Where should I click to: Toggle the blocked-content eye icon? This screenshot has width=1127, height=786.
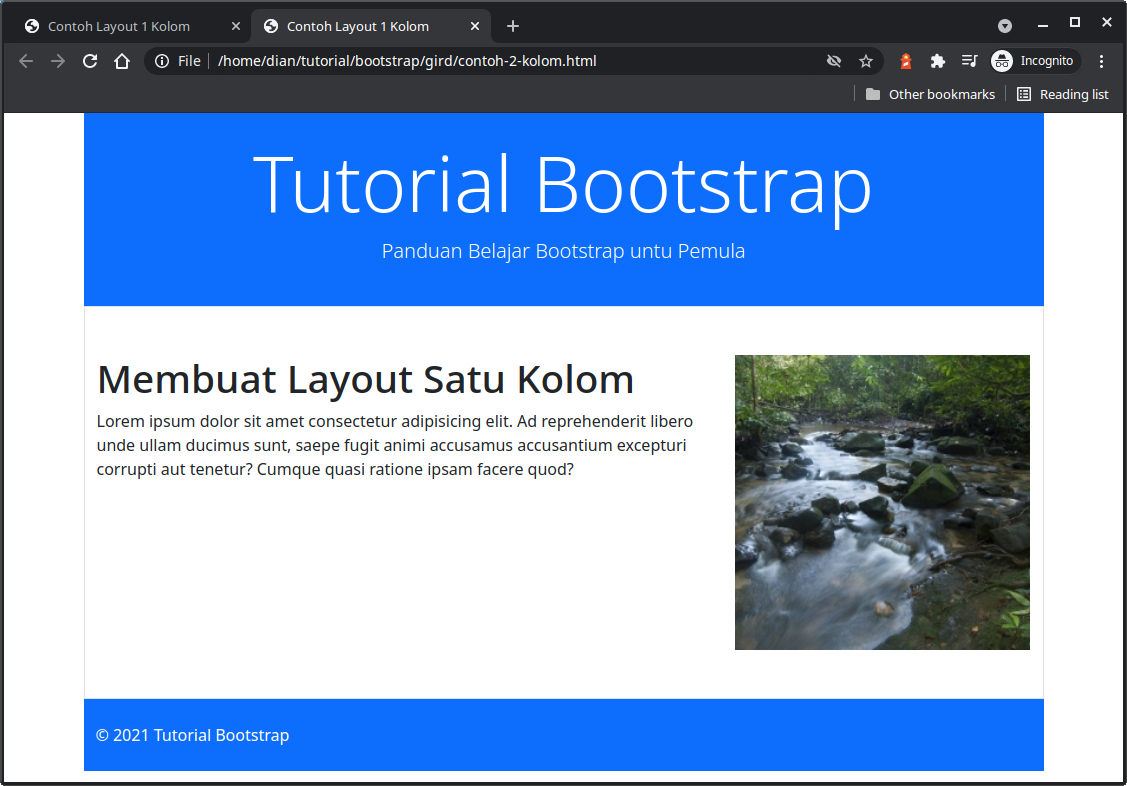click(834, 61)
